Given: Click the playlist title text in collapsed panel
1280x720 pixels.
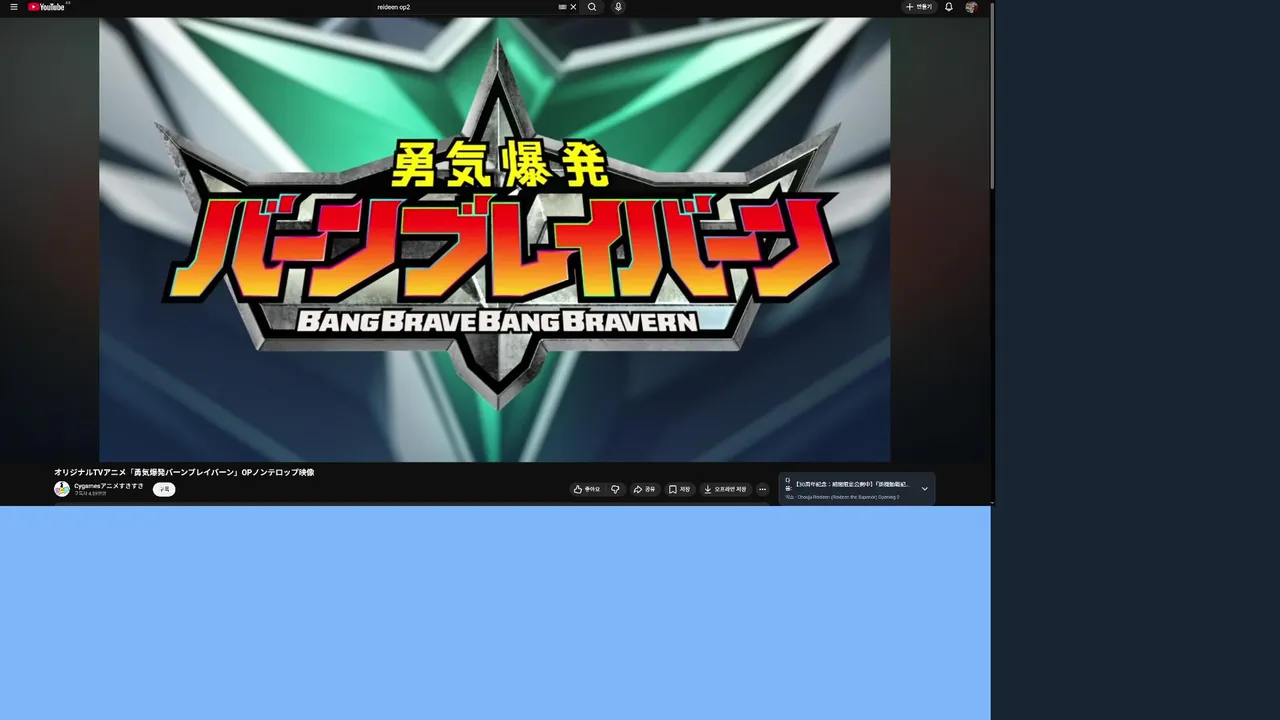Looking at the screenshot, I should [x=852, y=484].
